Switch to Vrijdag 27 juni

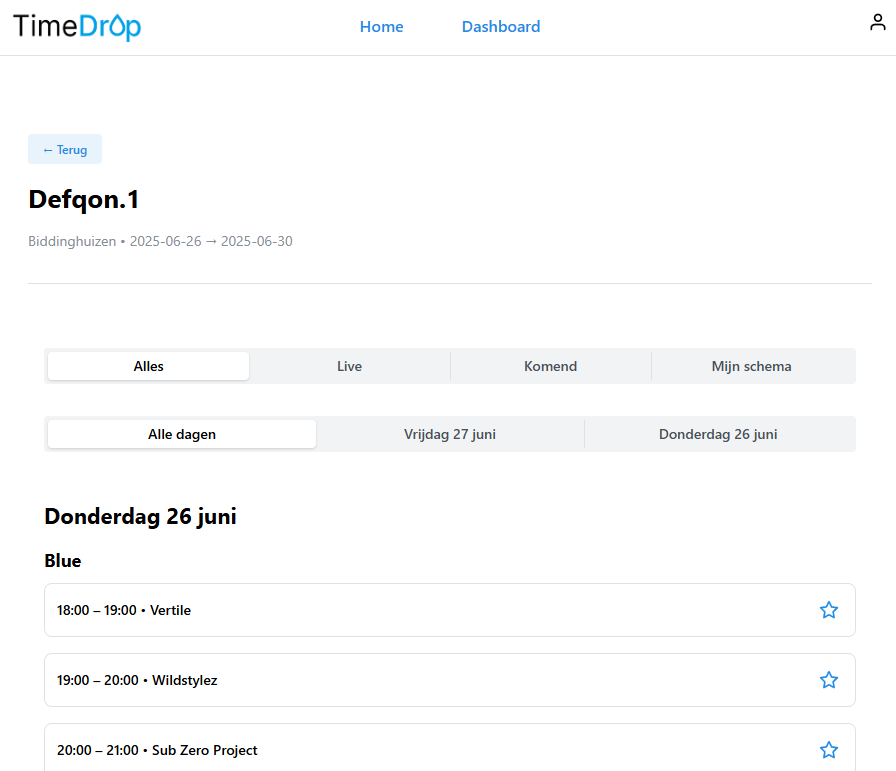click(x=450, y=434)
